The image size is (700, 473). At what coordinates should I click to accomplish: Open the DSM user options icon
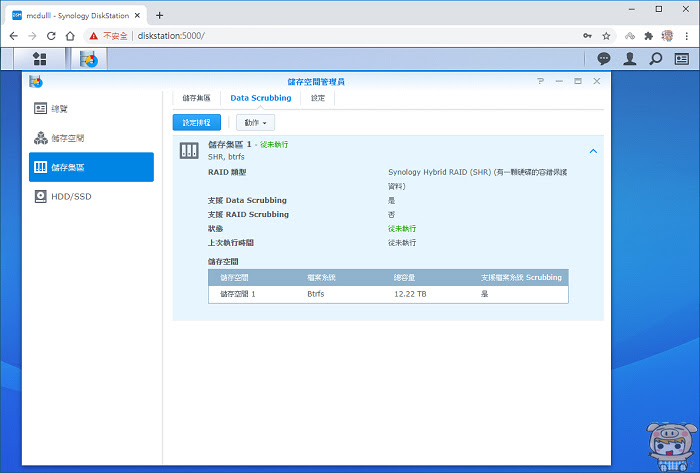click(629, 58)
